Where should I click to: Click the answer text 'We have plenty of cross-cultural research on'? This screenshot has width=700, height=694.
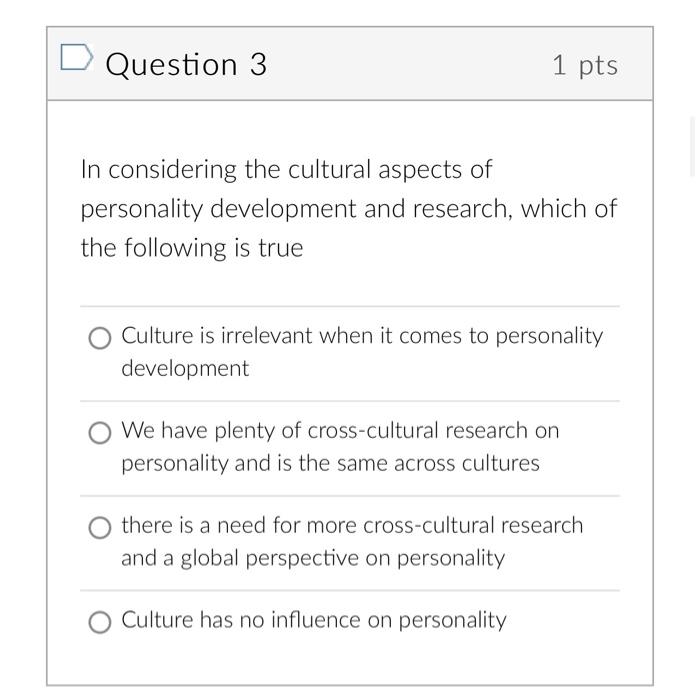(x=340, y=431)
